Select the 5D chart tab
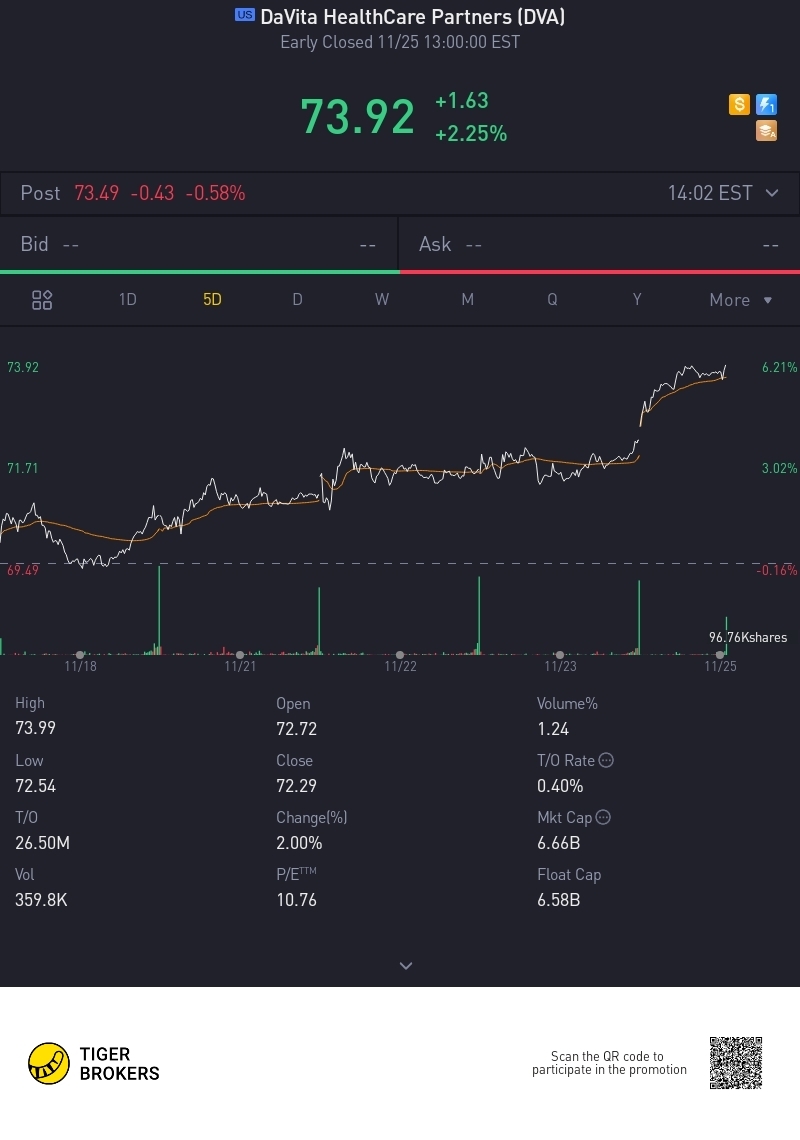The image size is (800, 1140). (x=212, y=300)
